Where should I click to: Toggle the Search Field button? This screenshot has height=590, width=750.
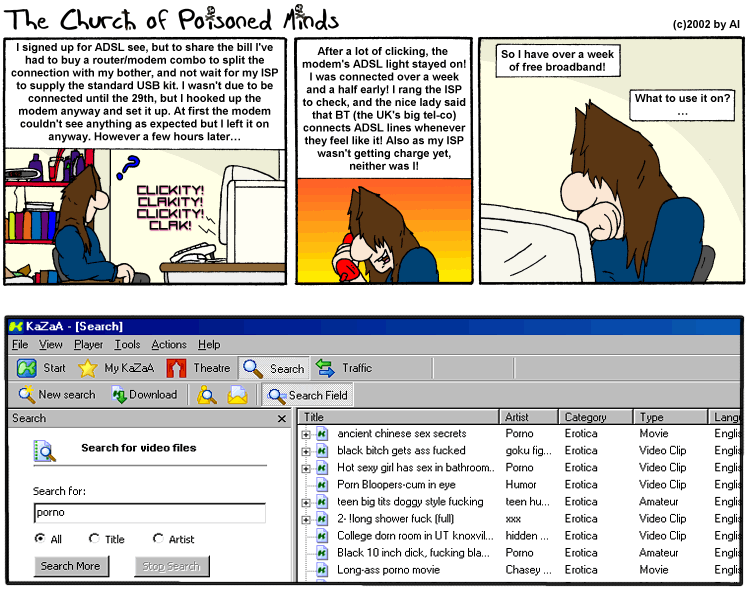pyautogui.click(x=308, y=395)
